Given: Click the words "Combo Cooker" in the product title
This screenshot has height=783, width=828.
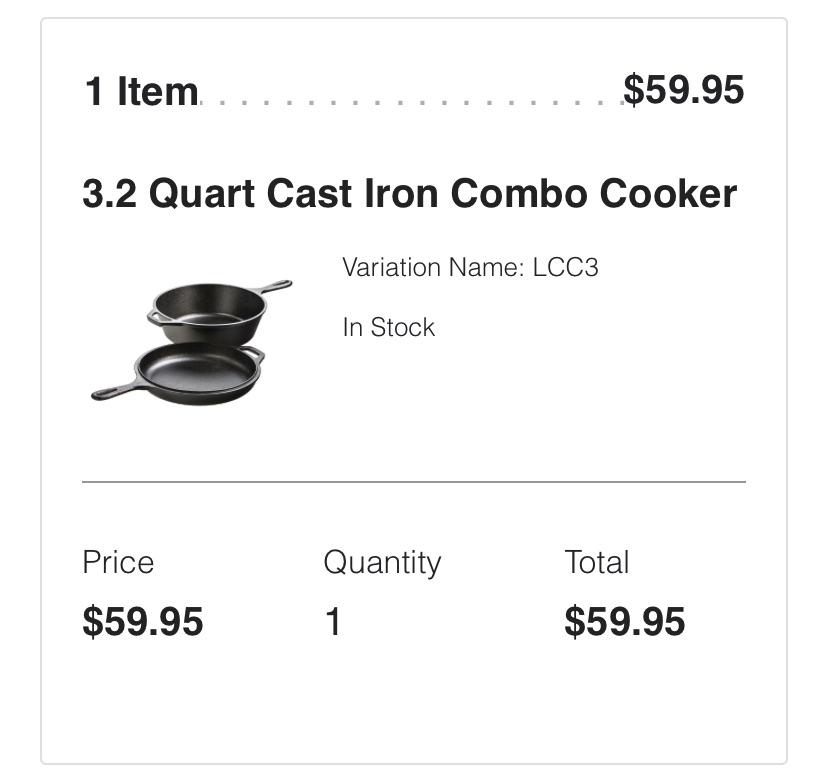Looking at the screenshot, I should [594, 194].
